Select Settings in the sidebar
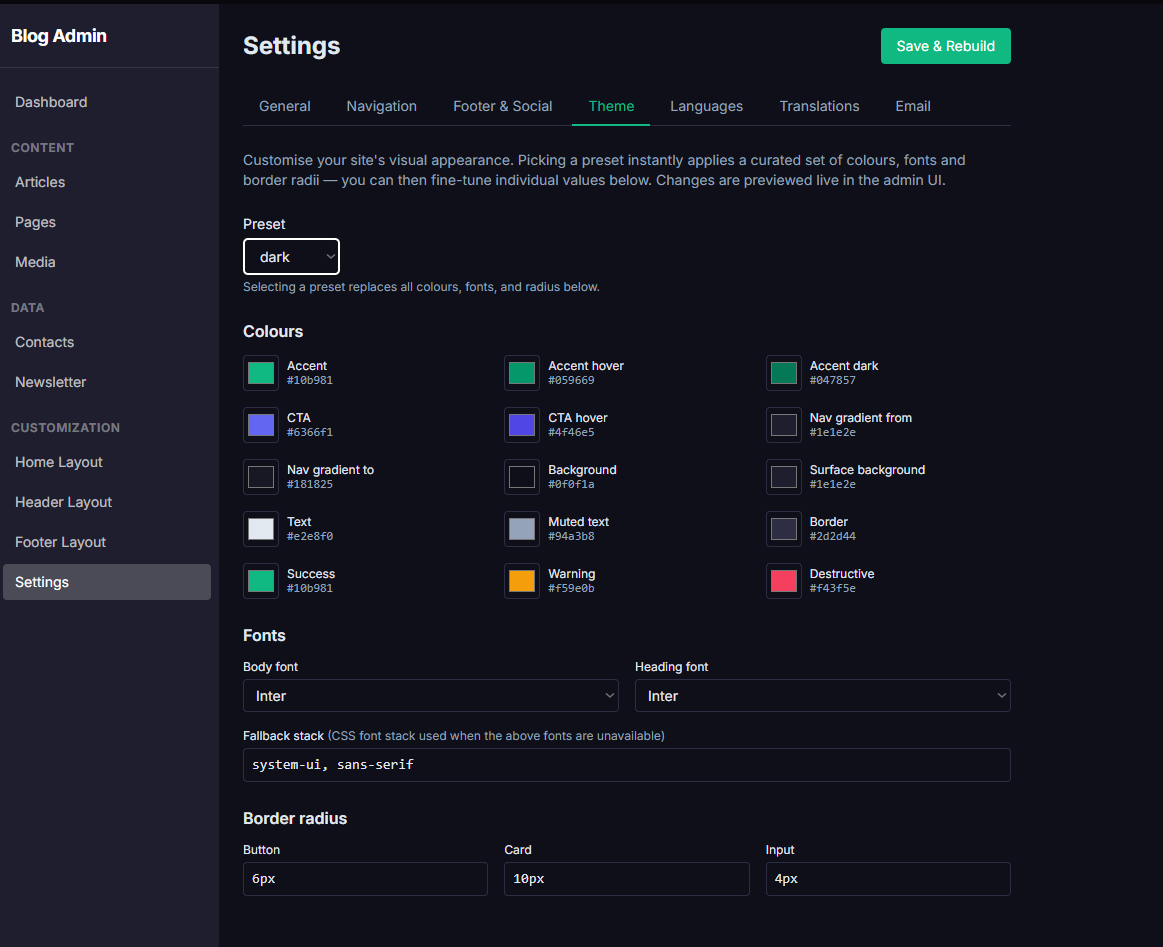Image resolution: width=1163 pixels, height=947 pixels. pos(107,582)
